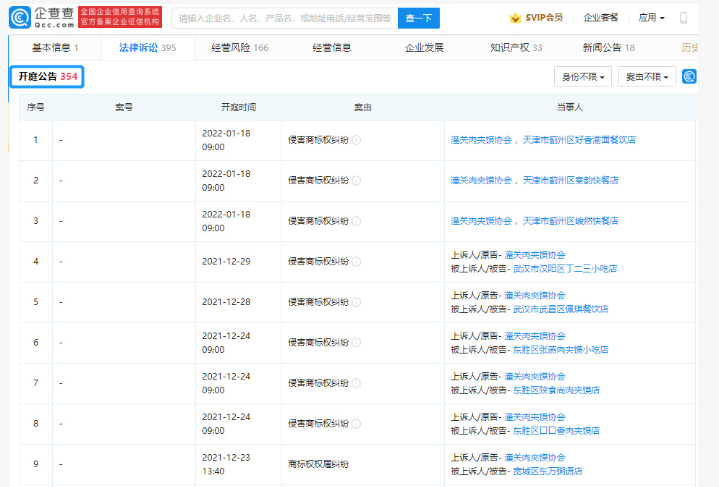Click 2021-12-23 13:40 in row 9
Screen dimensions: 719x487
click(226, 464)
